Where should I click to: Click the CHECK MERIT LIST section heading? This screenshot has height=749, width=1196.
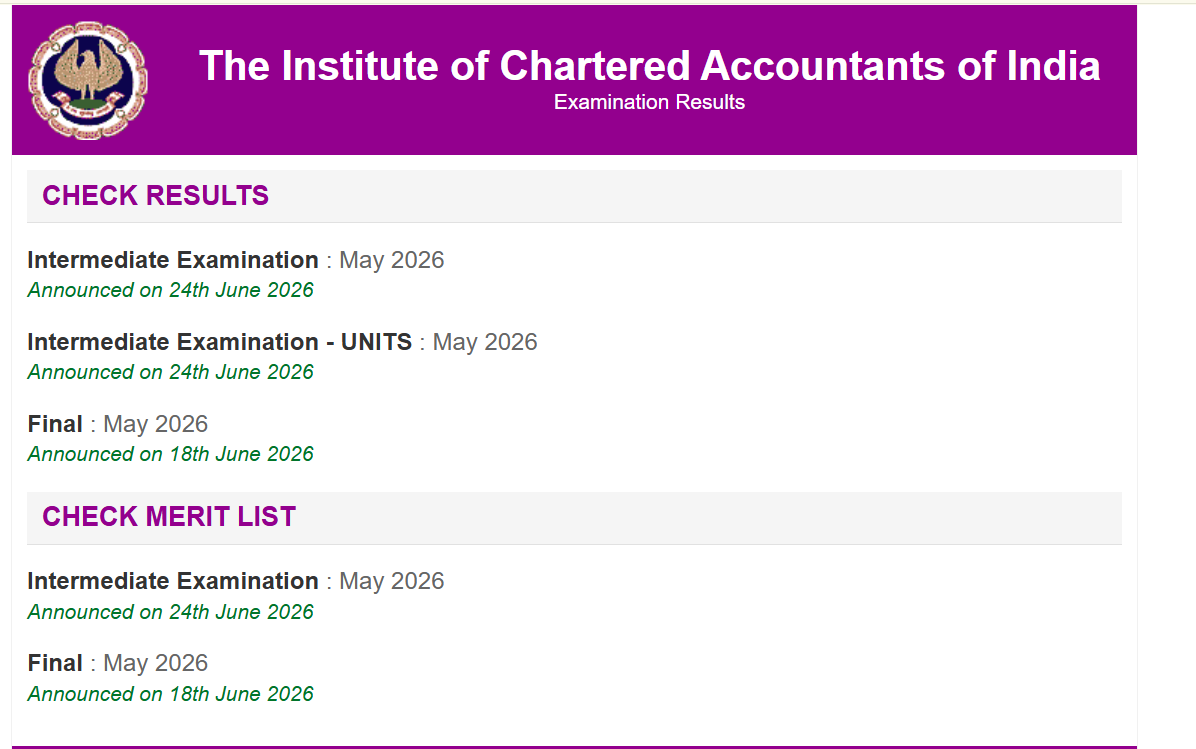(x=169, y=517)
